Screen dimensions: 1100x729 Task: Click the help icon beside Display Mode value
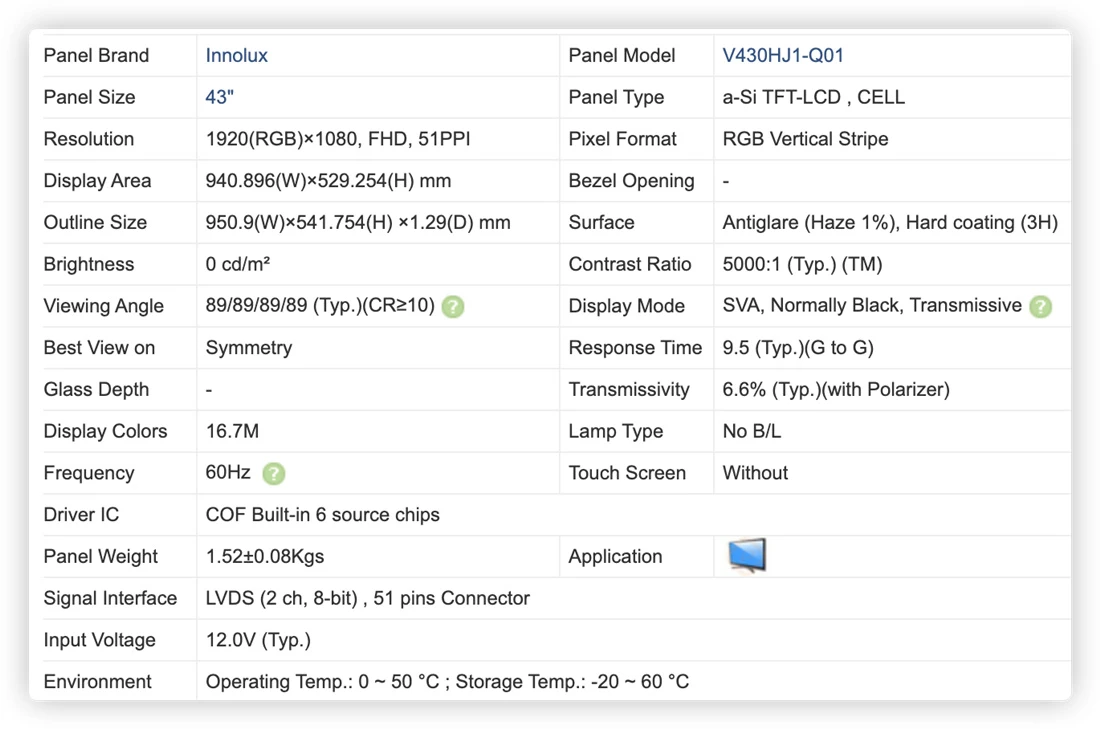(x=1040, y=307)
